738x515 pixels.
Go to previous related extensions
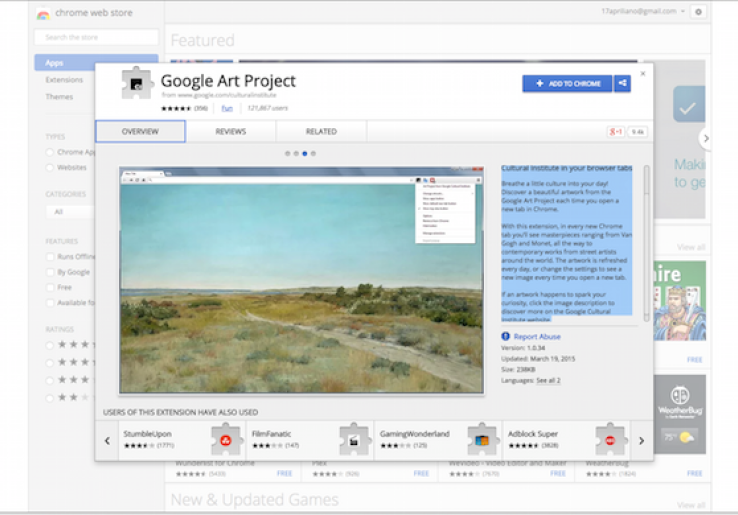pyautogui.click(x=107, y=441)
